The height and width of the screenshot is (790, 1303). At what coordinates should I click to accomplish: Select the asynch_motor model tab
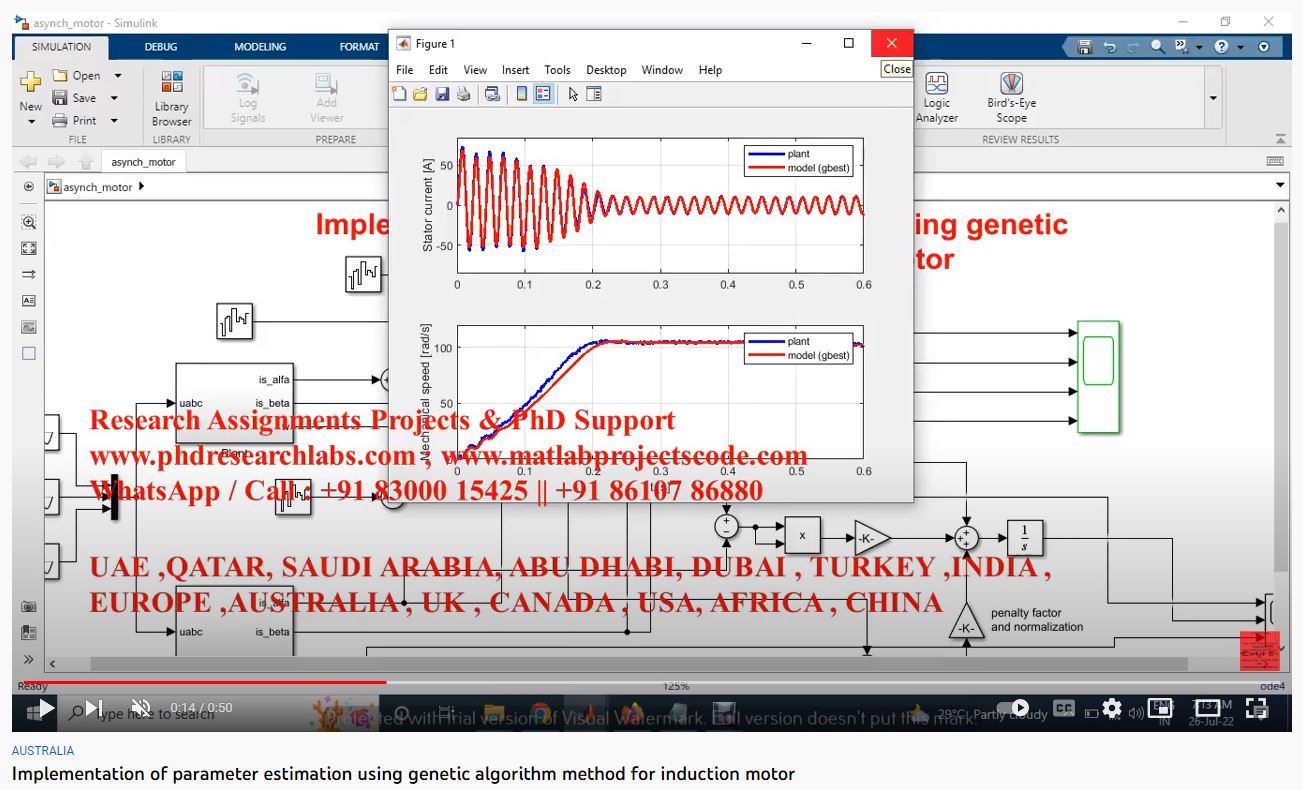143,161
